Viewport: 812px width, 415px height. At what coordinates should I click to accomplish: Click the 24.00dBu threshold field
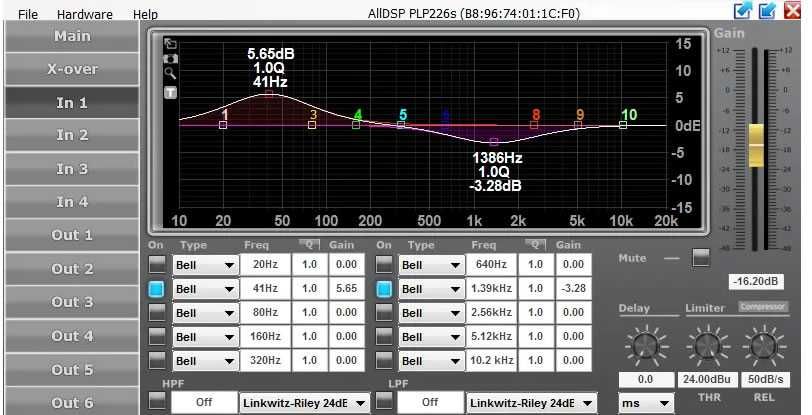pos(707,379)
